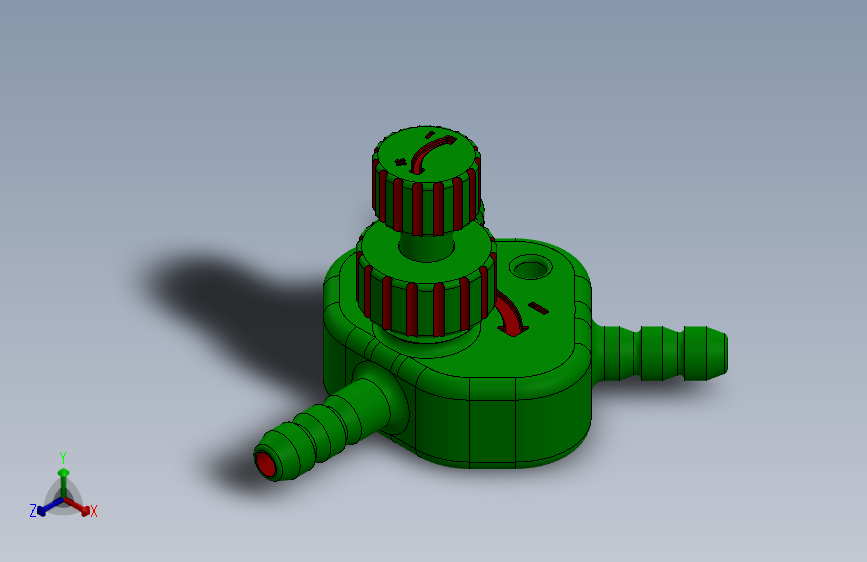Select the round hole on the valve body top
Image resolution: width=867 pixels, height=562 pixels.
coord(531,268)
